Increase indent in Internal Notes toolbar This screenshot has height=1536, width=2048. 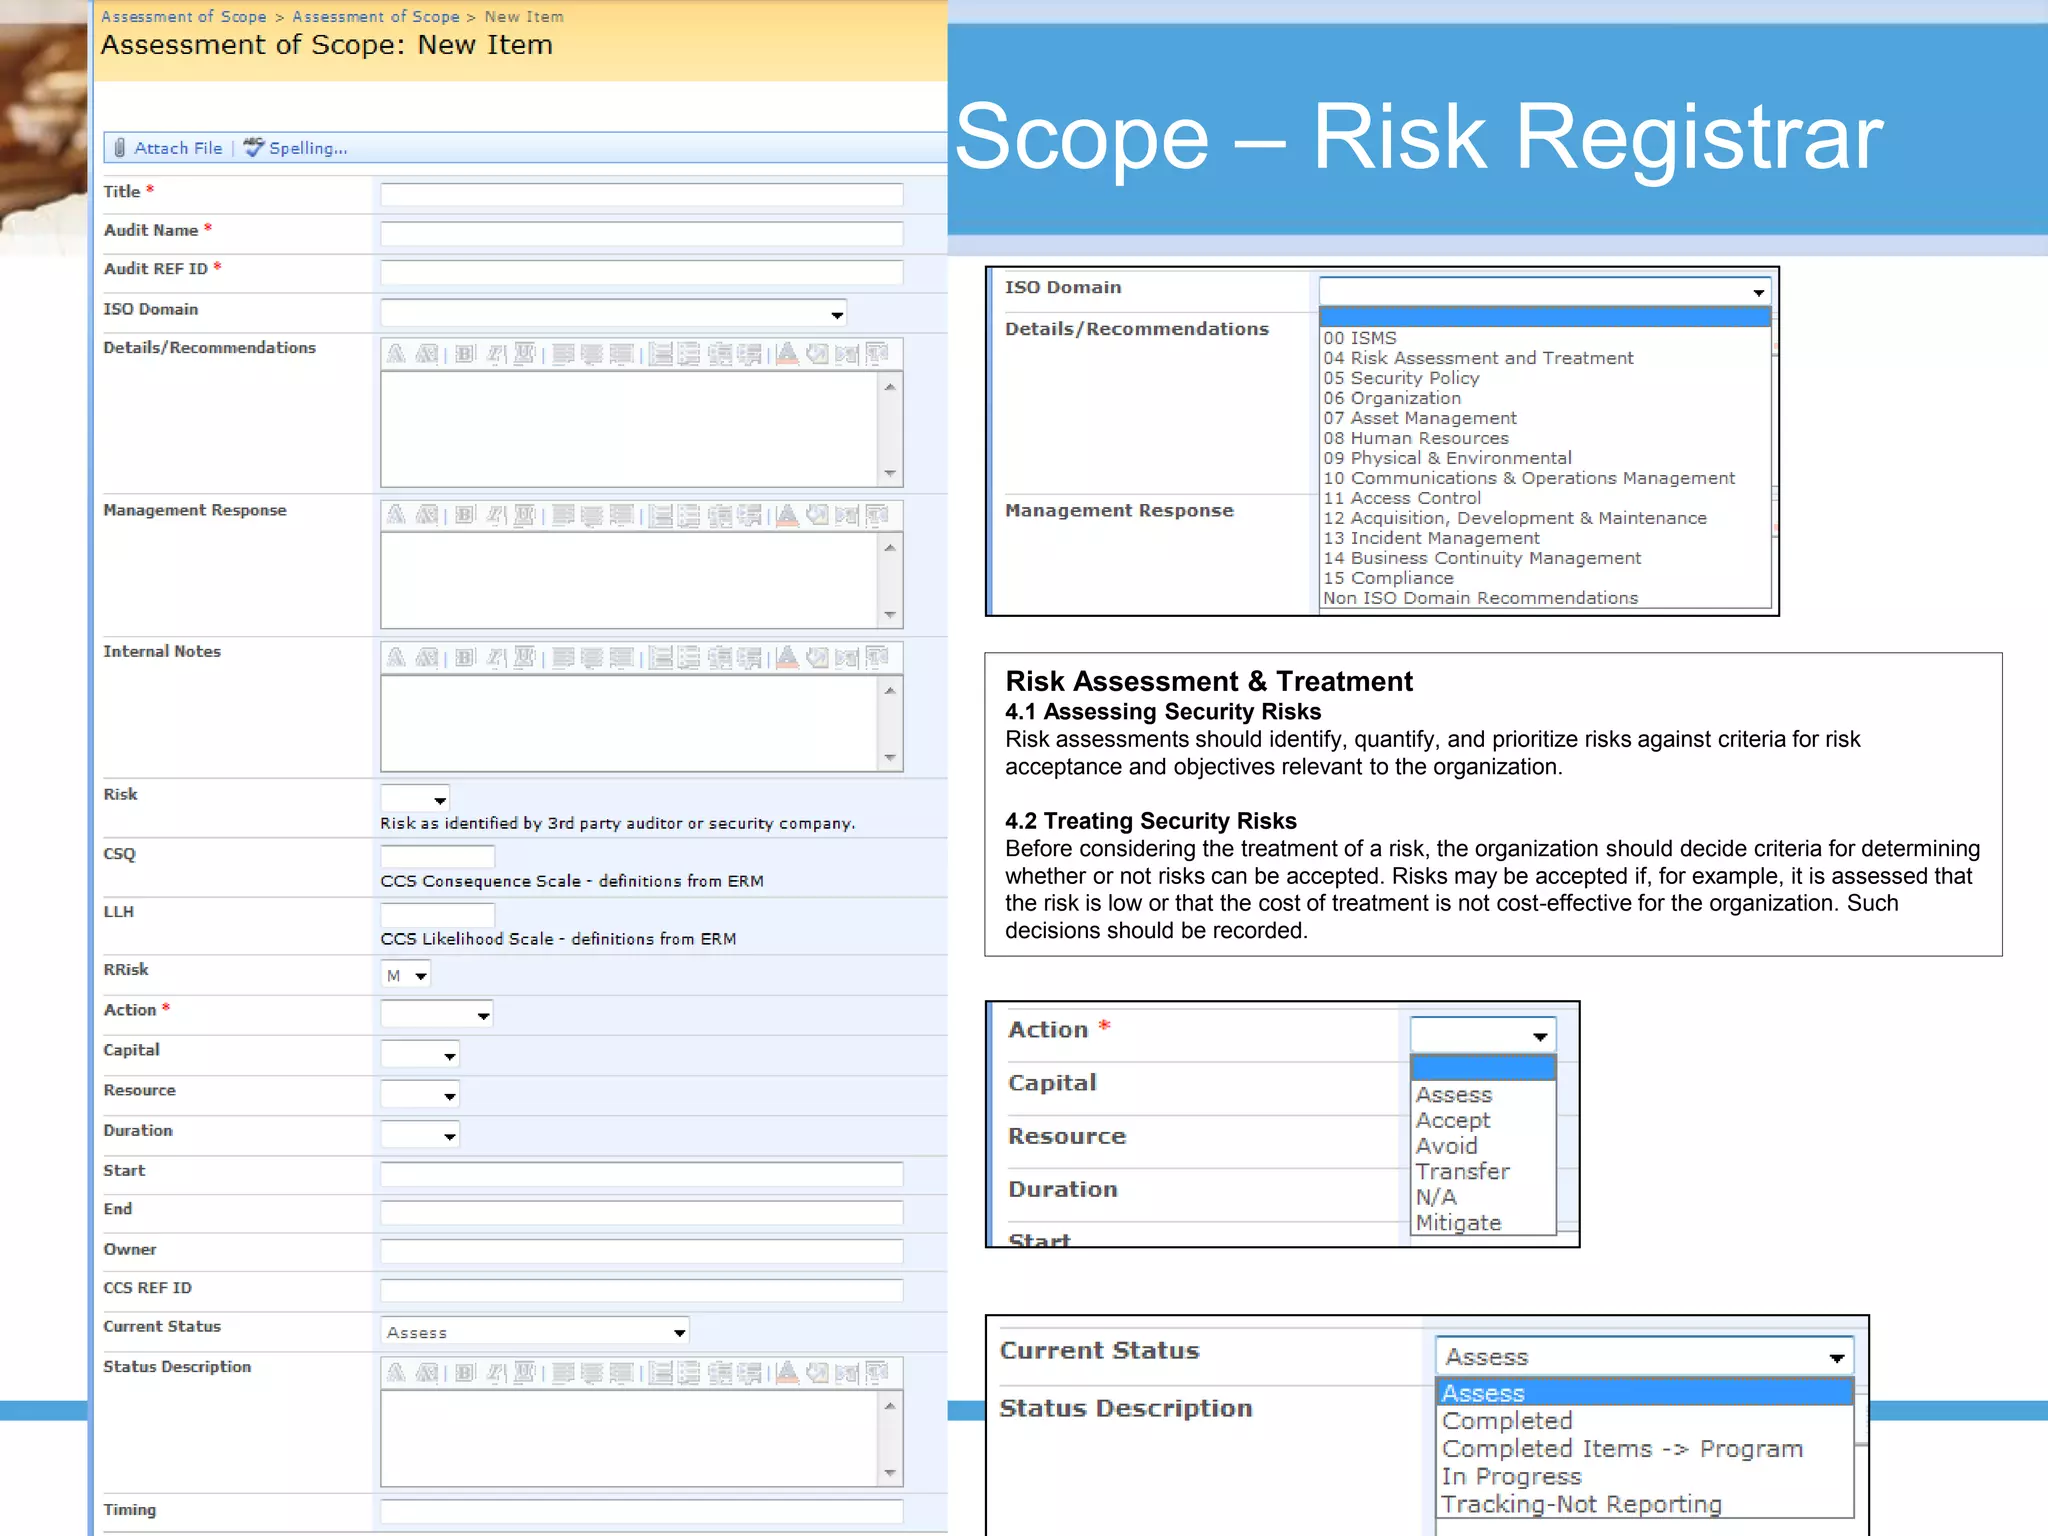[749, 657]
